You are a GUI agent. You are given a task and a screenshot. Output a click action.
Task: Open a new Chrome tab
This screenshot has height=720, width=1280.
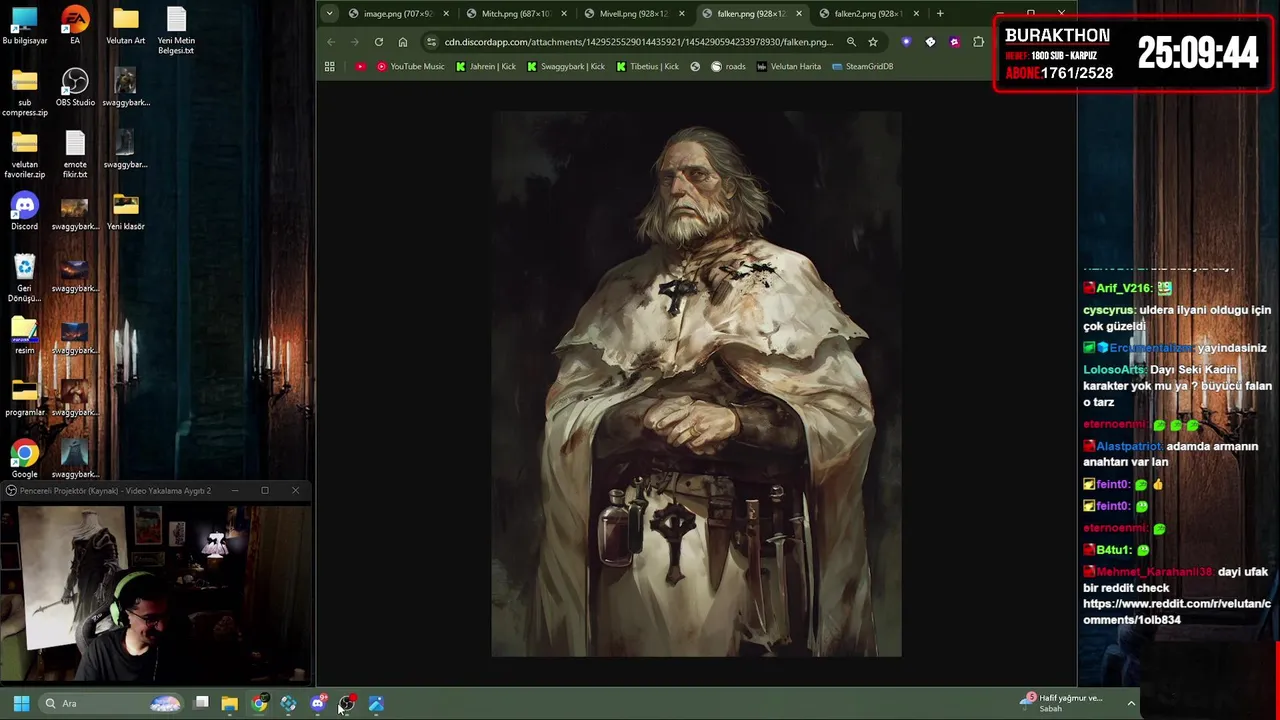tap(940, 13)
